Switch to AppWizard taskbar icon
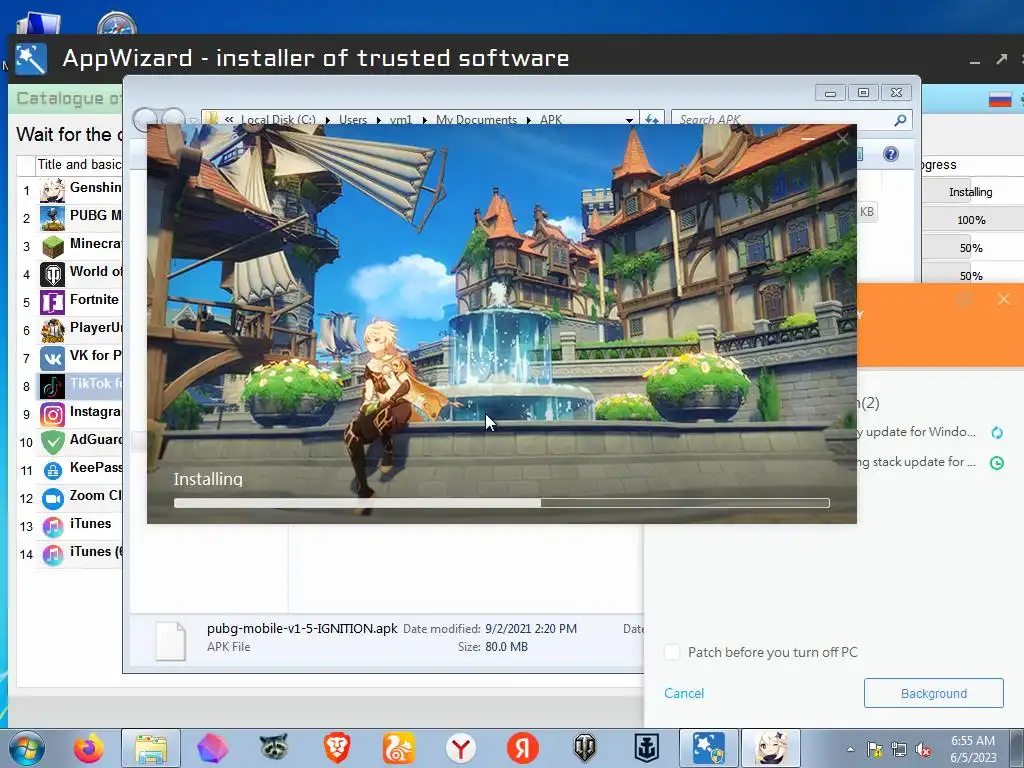1024x768 pixels. coord(709,748)
